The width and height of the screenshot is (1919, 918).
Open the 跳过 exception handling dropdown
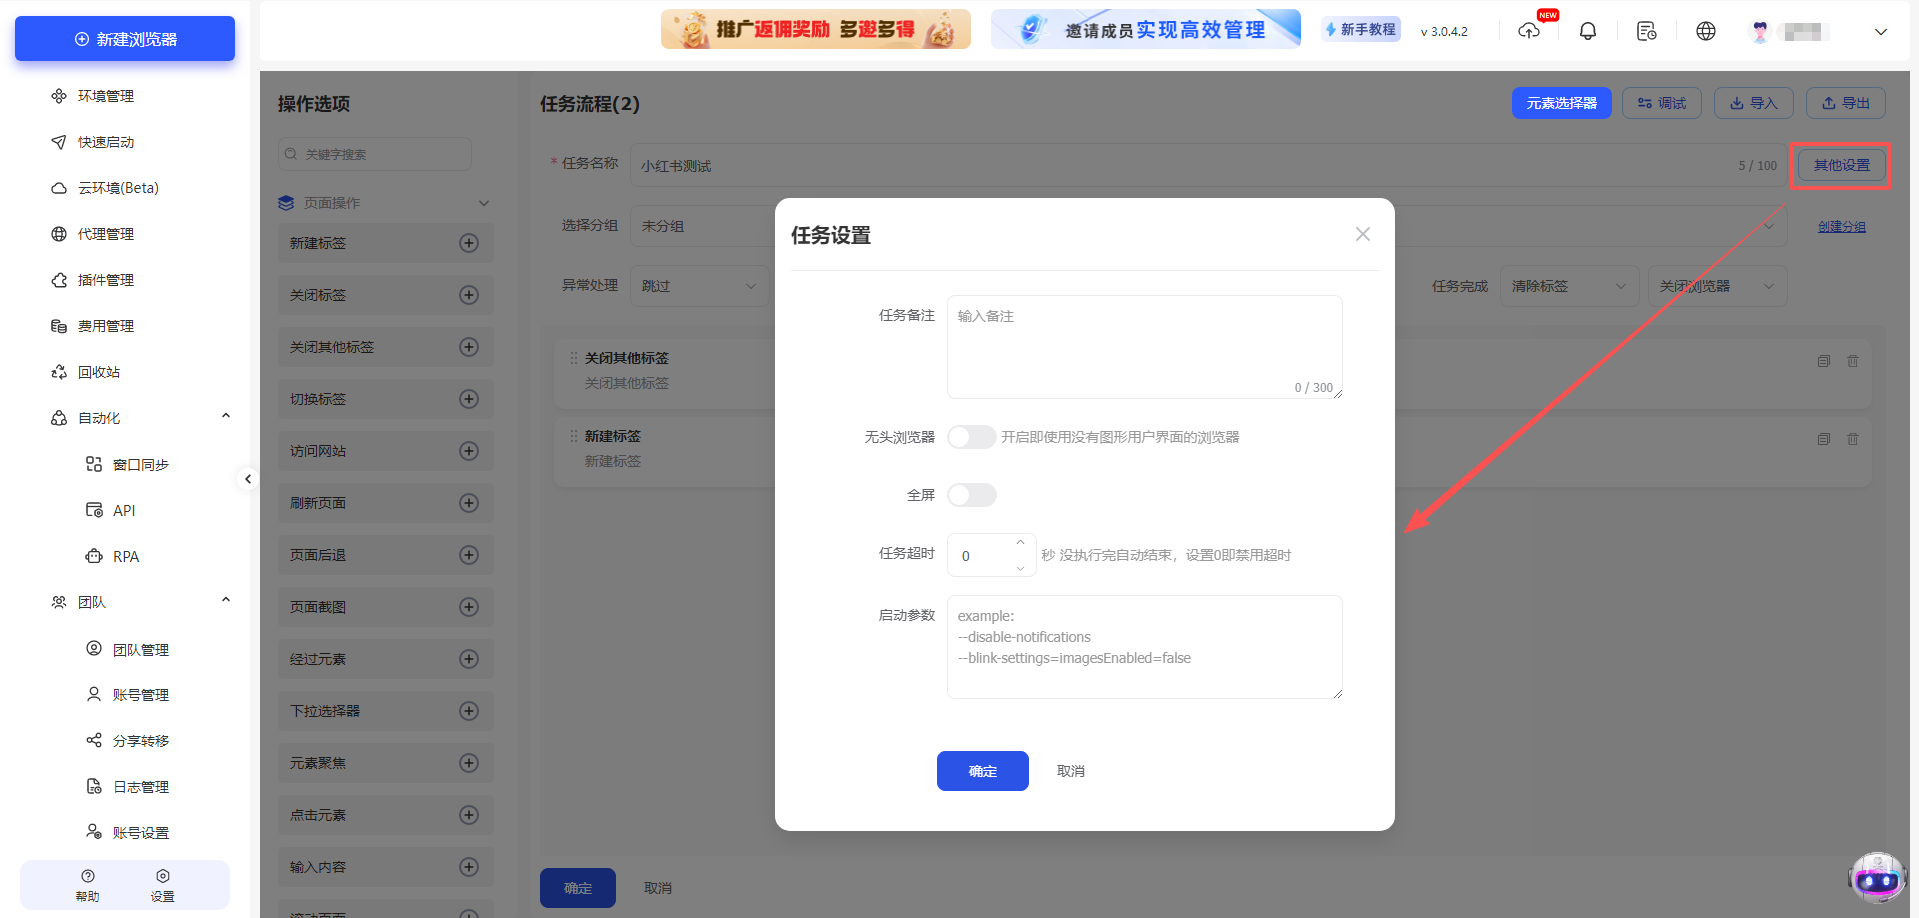click(x=699, y=285)
